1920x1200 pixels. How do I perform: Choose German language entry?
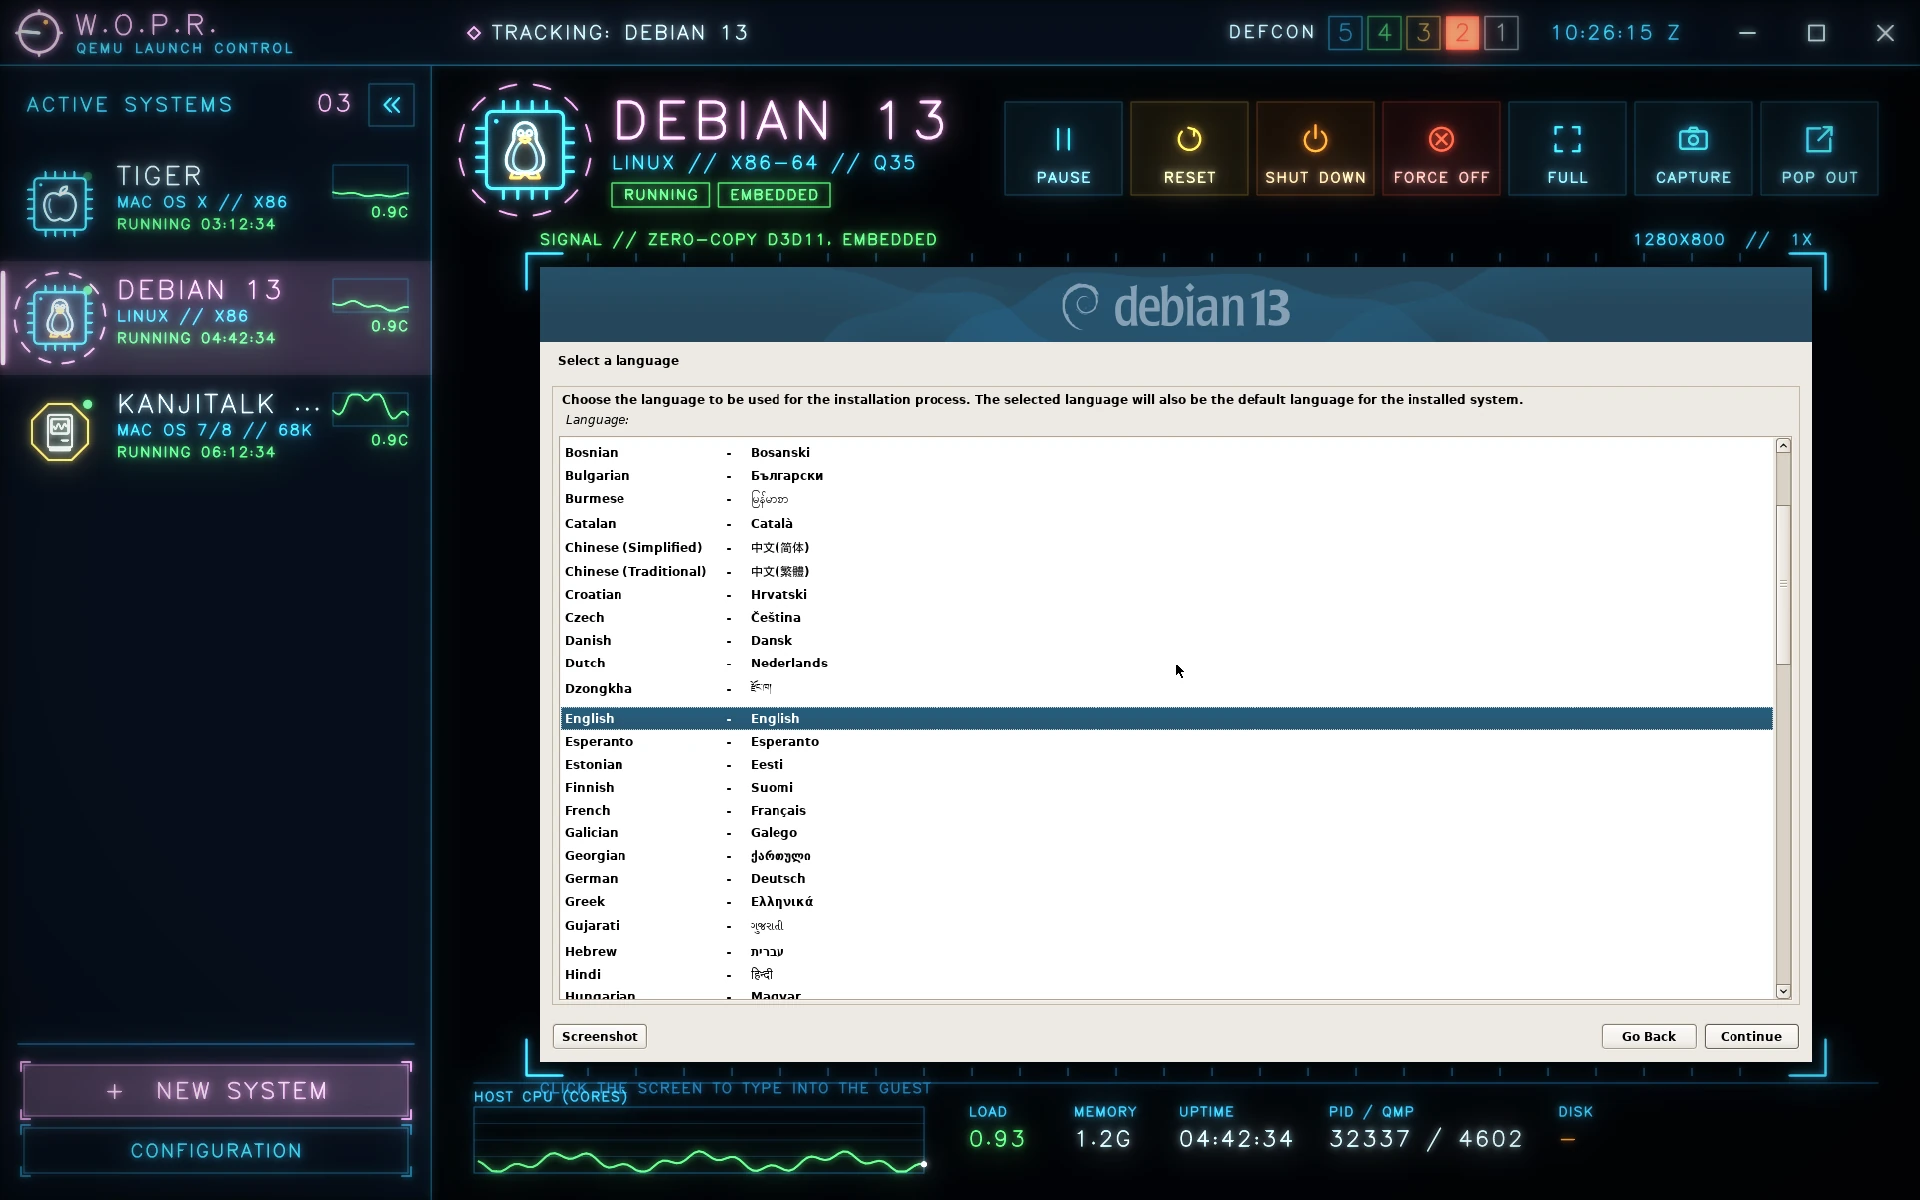(1166, 878)
